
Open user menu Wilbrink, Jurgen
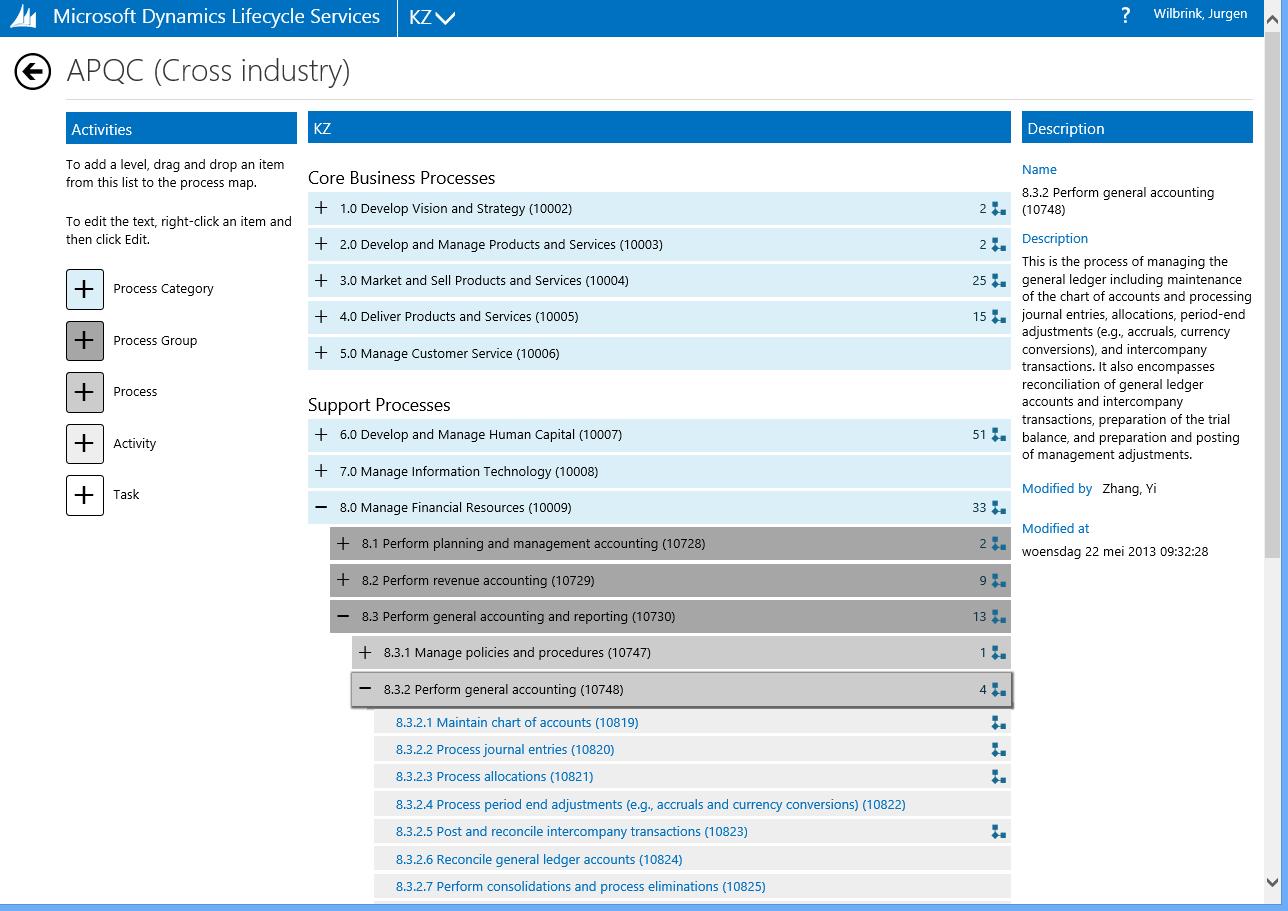pos(1200,14)
